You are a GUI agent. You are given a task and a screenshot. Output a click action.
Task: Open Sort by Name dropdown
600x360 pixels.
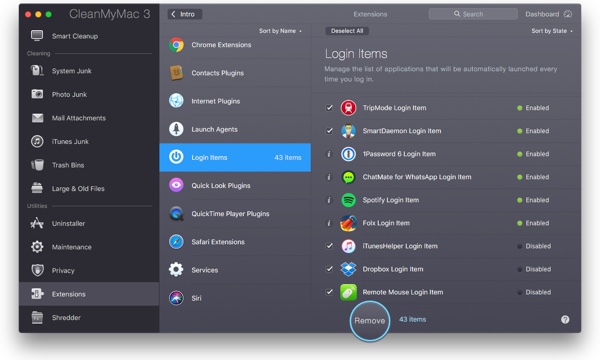click(x=280, y=31)
